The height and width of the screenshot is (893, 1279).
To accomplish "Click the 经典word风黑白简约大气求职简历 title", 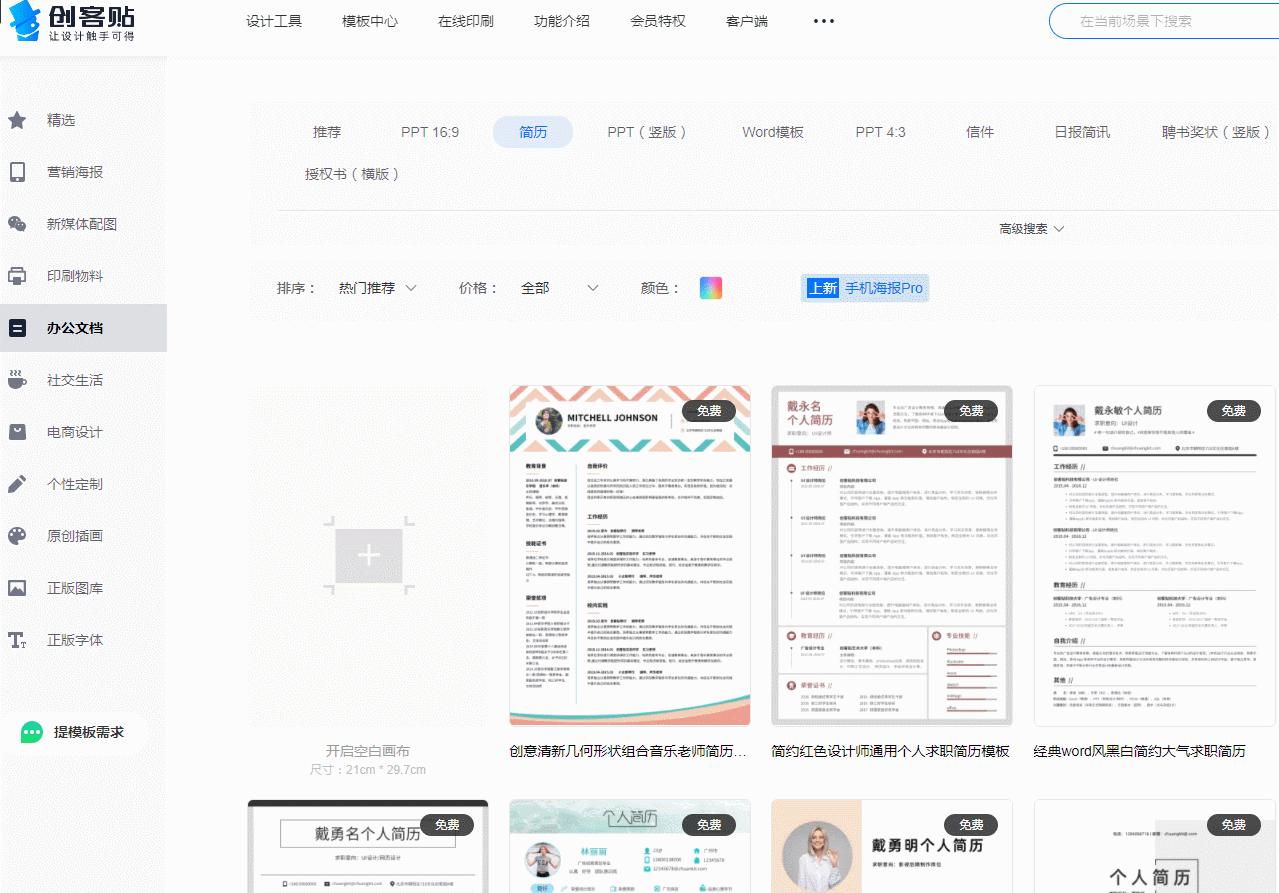I will click(x=1139, y=751).
